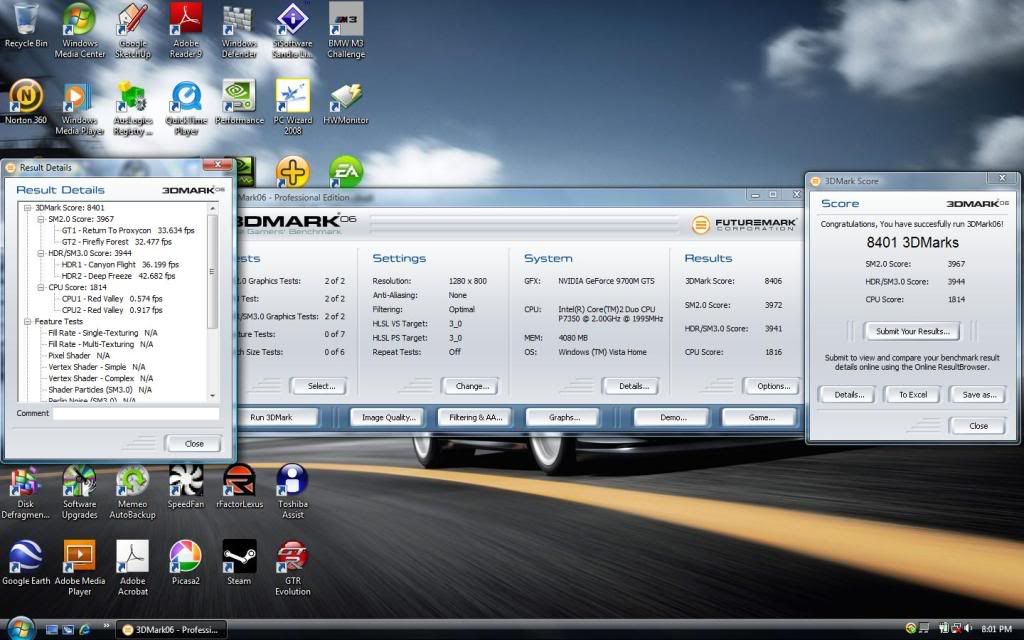Select the NVIDIA Performance desktop icon
The image size is (1024, 640).
(x=239, y=102)
